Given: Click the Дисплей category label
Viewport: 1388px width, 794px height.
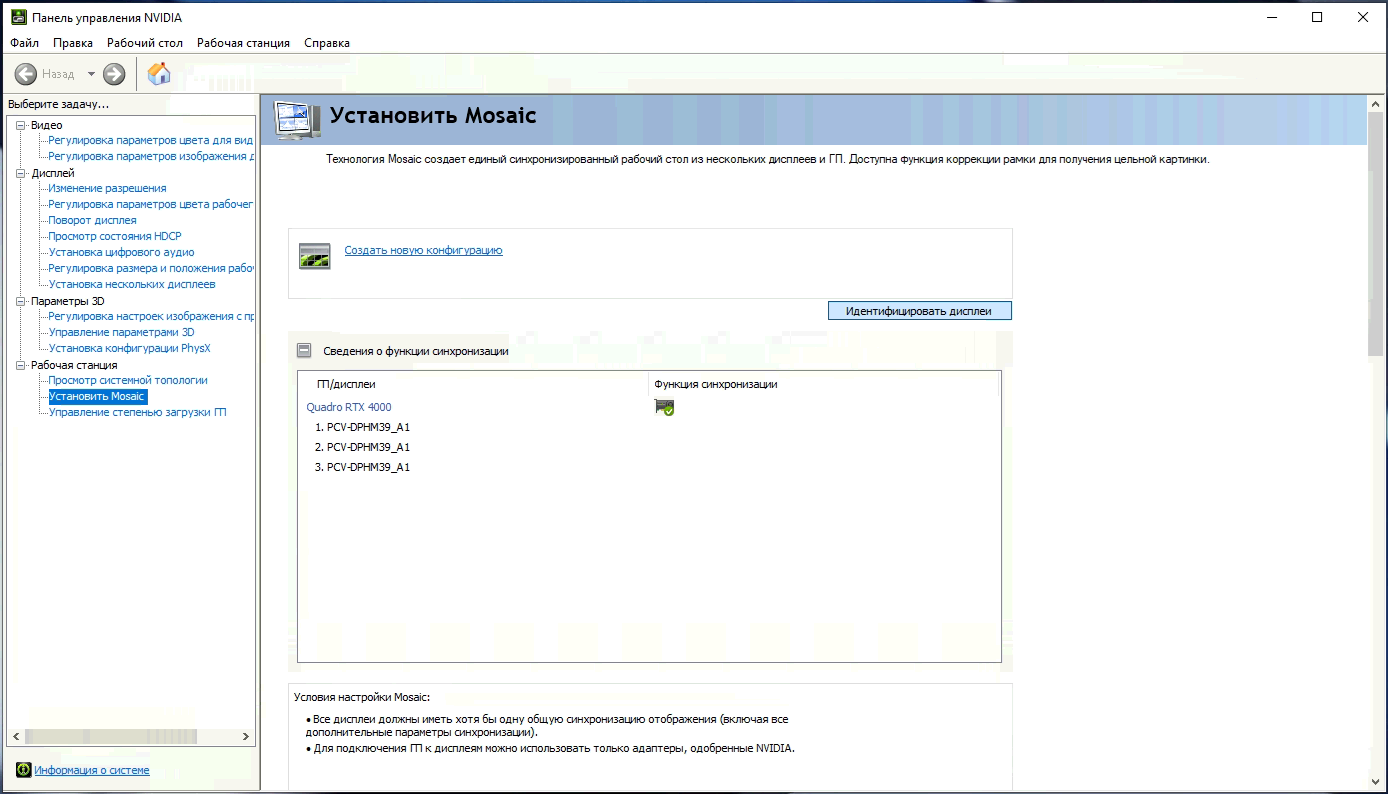Looking at the screenshot, I should (52, 173).
